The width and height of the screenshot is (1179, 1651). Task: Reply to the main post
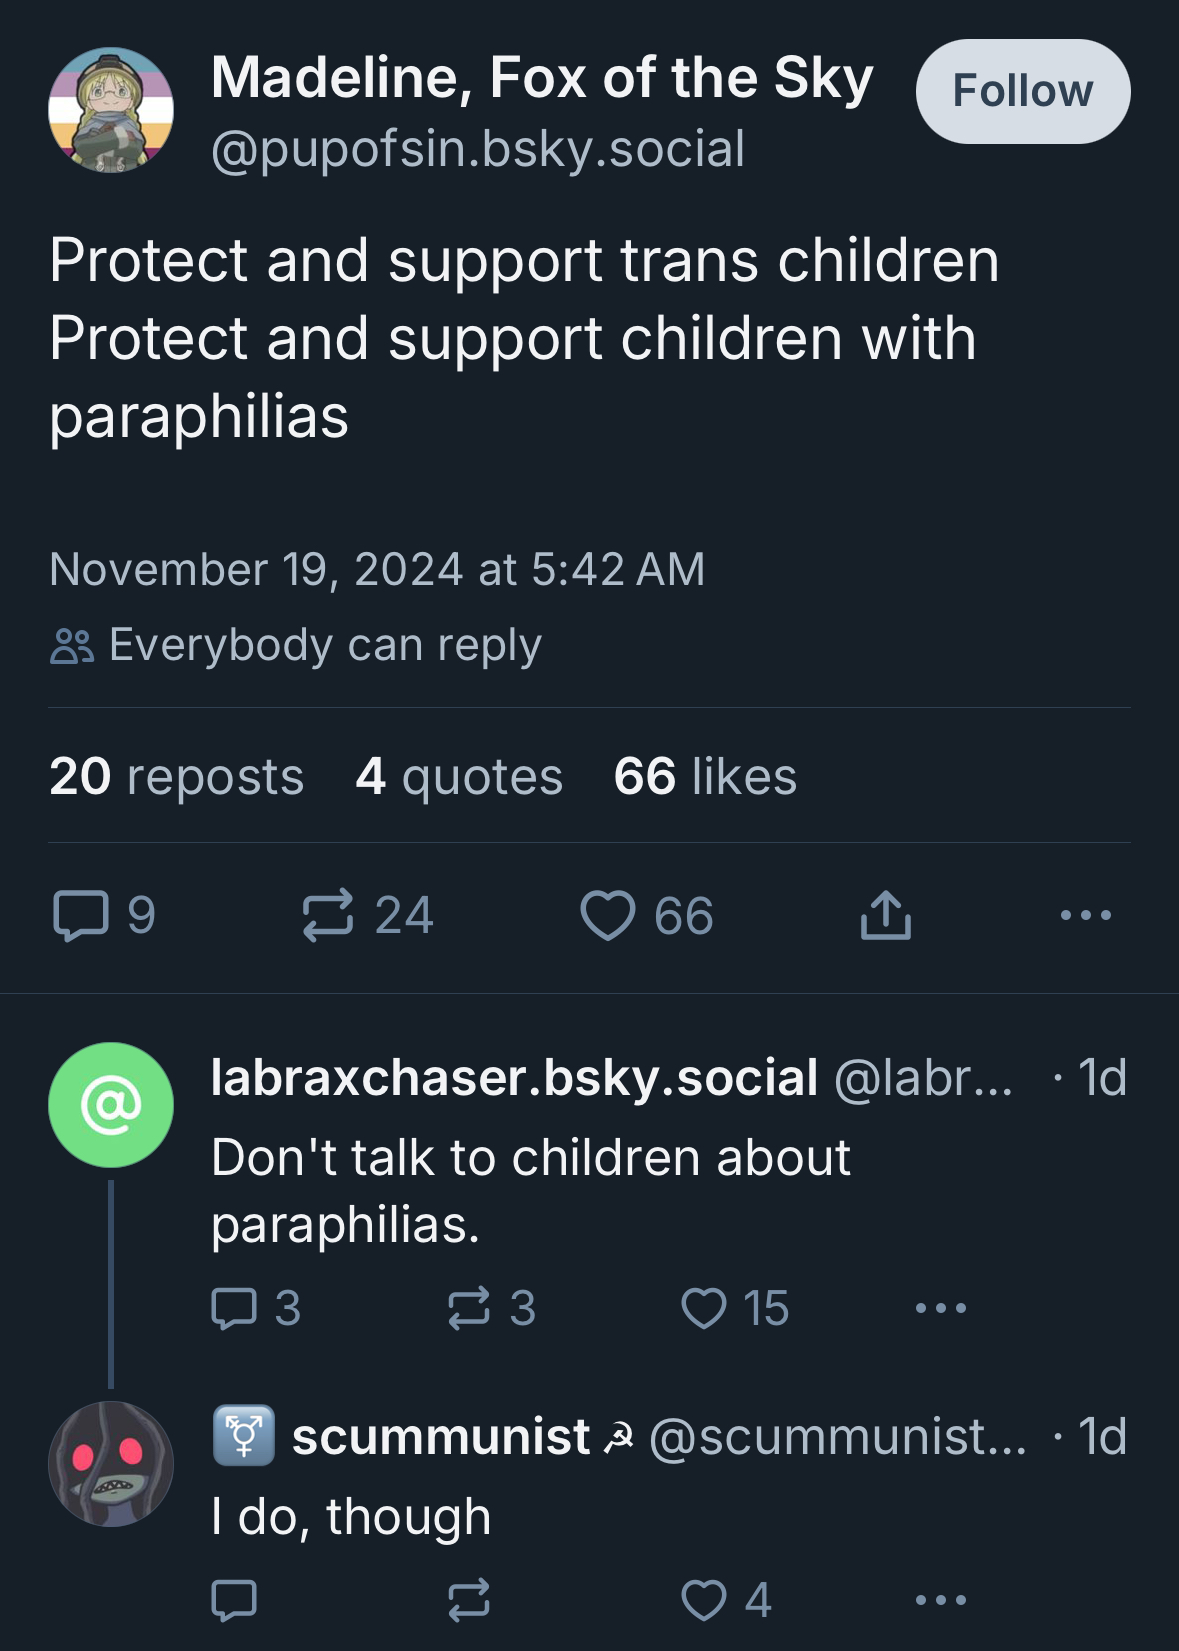(x=81, y=915)
